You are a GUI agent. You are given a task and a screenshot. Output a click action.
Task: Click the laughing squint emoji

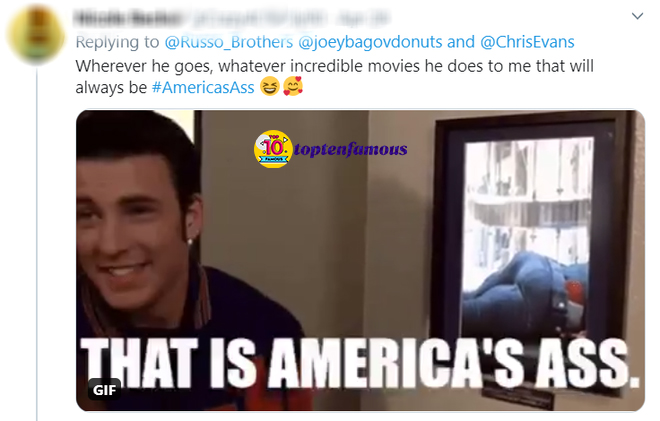coord(269,86)
